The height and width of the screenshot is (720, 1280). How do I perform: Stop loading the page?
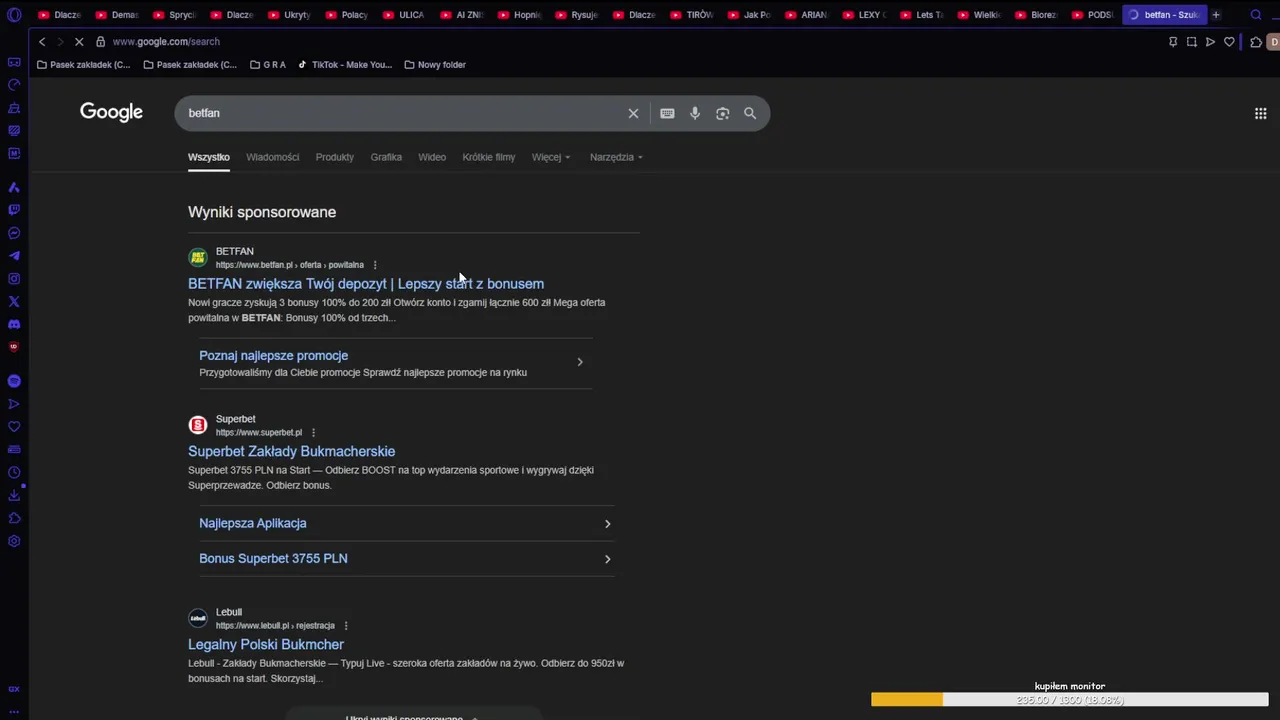[x=78, y=42]
